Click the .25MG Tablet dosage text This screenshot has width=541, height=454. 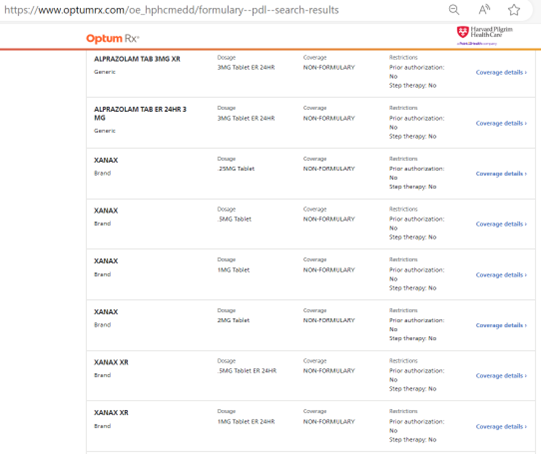[236, 169]
